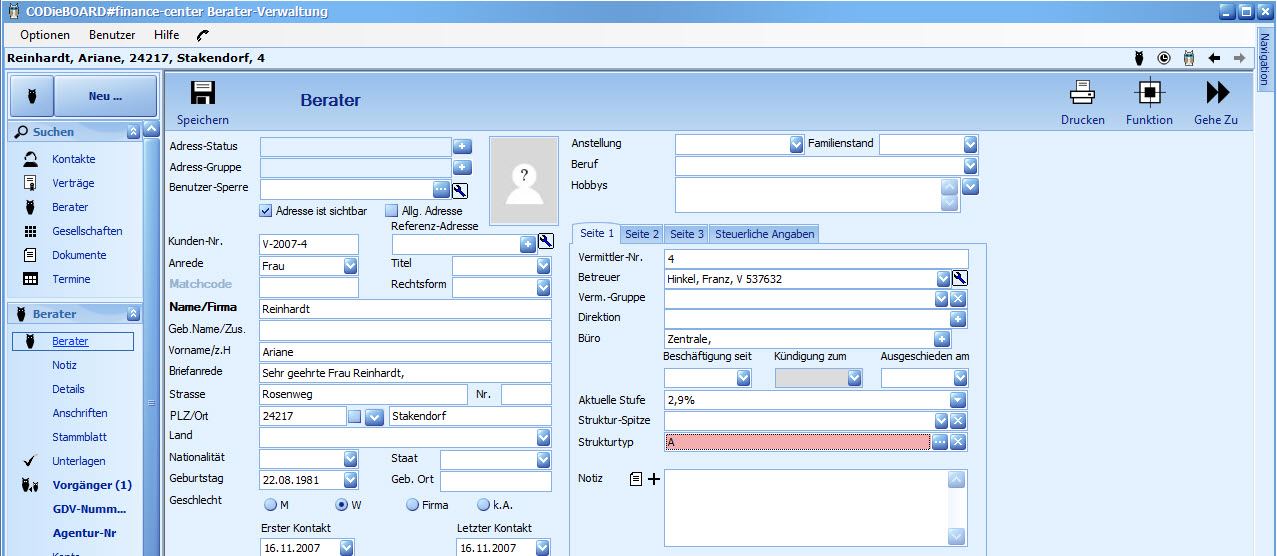1277x556 pixels.
Task: Select gender radio button W
Action: [341, 505]
